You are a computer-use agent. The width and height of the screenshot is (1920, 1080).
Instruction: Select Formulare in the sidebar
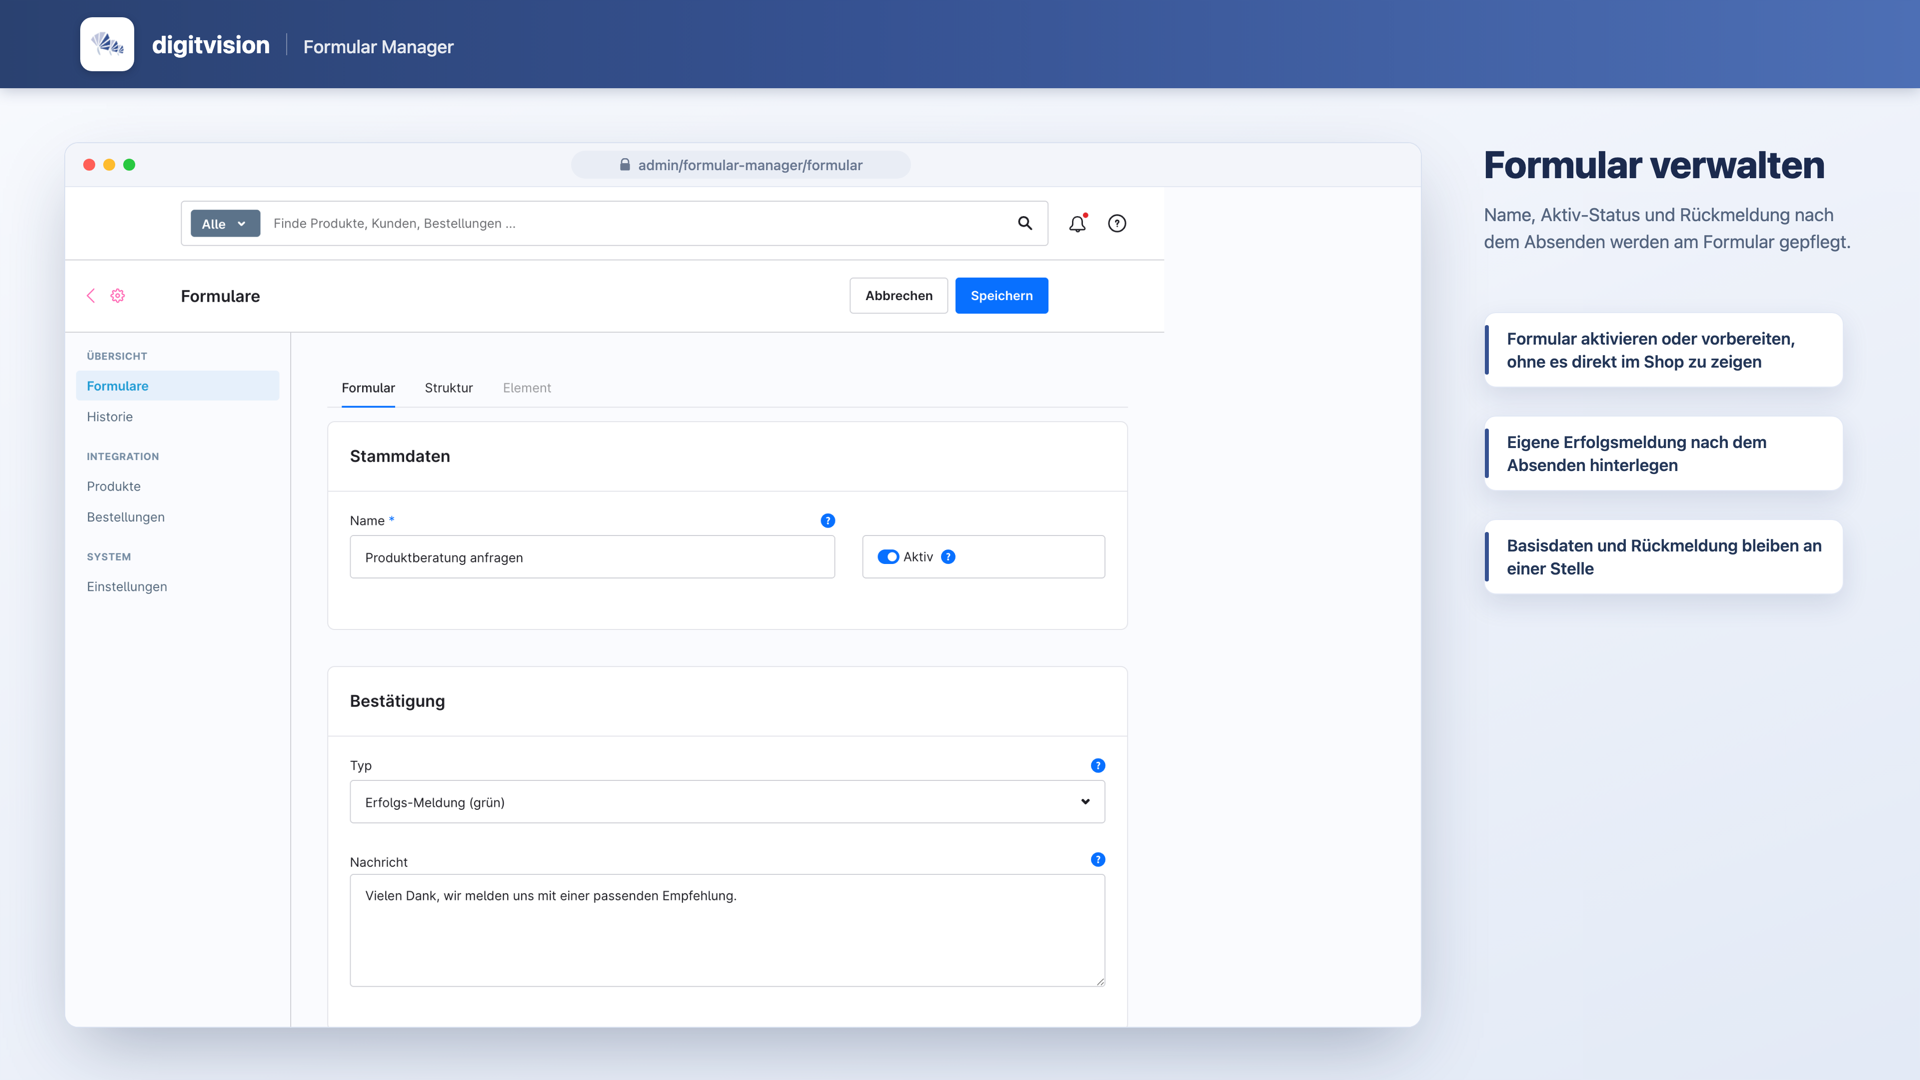tap(177, 386)
